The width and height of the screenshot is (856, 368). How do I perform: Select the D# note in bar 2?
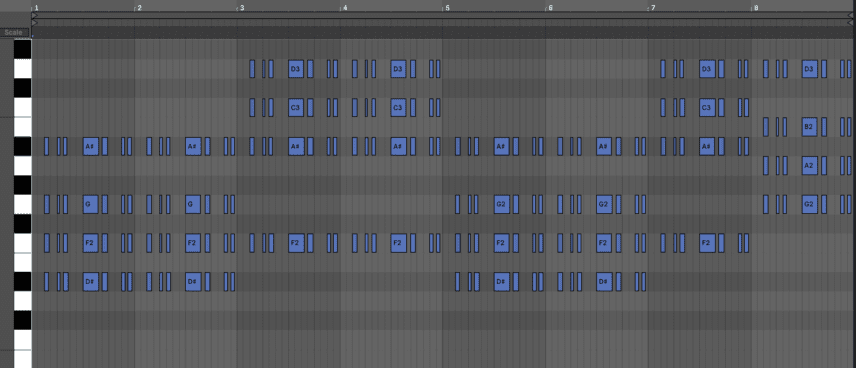[x=193, y=282]
